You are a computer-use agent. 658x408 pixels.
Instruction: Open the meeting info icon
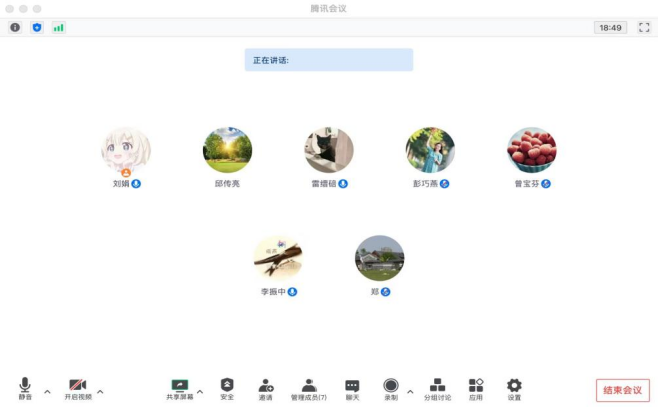(x=15, y=27)
